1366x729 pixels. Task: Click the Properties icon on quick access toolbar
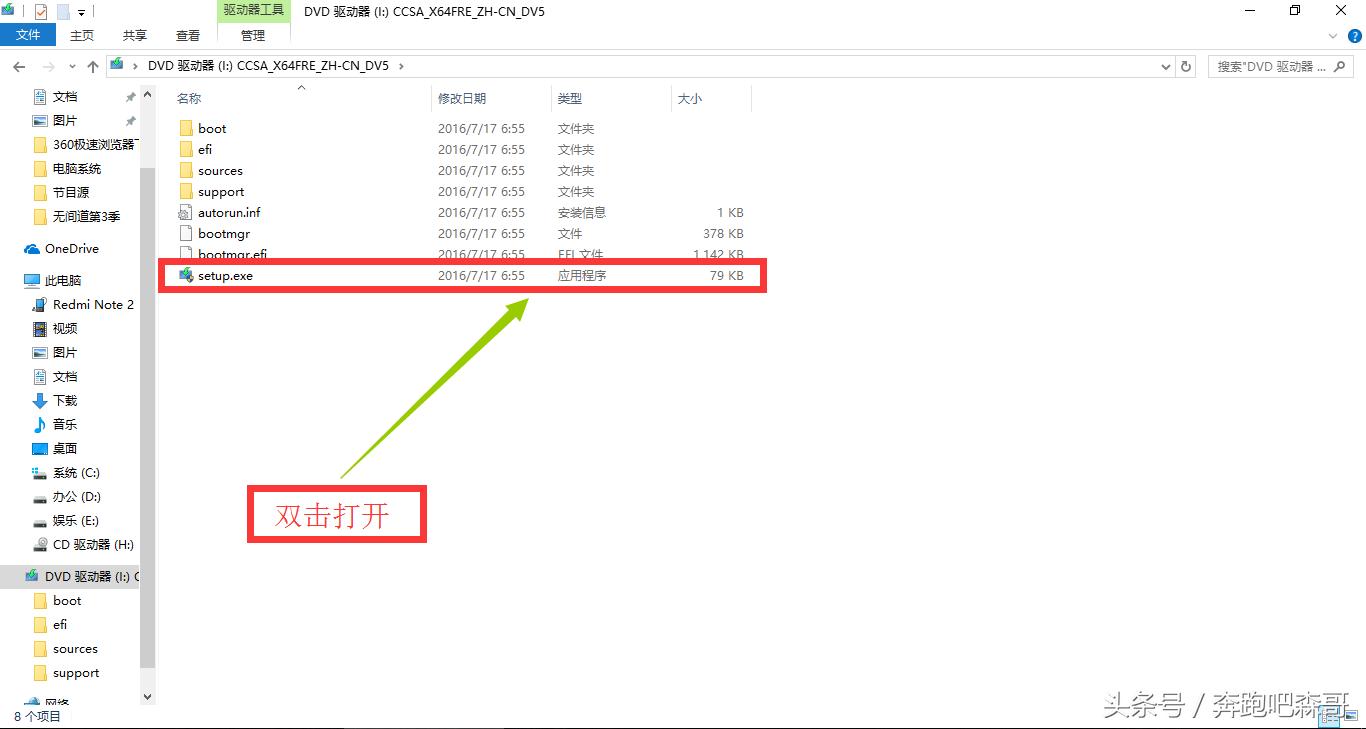click(40, 11)
